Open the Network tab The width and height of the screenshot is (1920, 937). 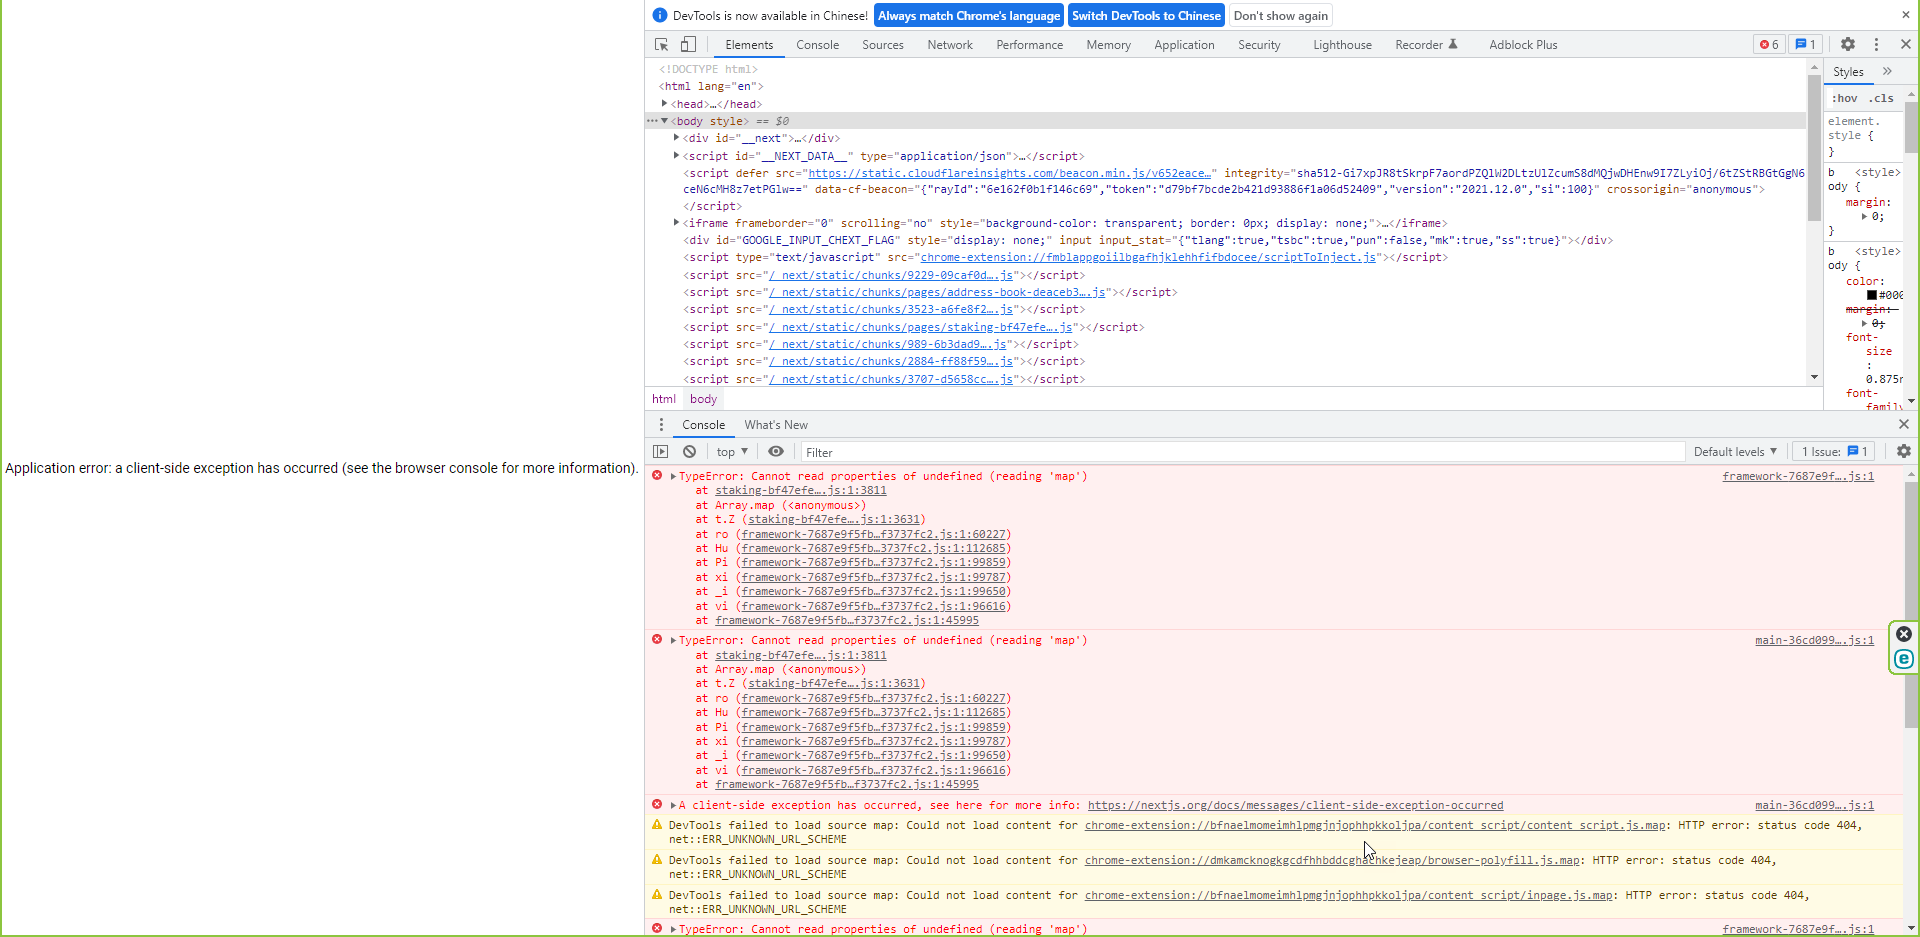950,45
